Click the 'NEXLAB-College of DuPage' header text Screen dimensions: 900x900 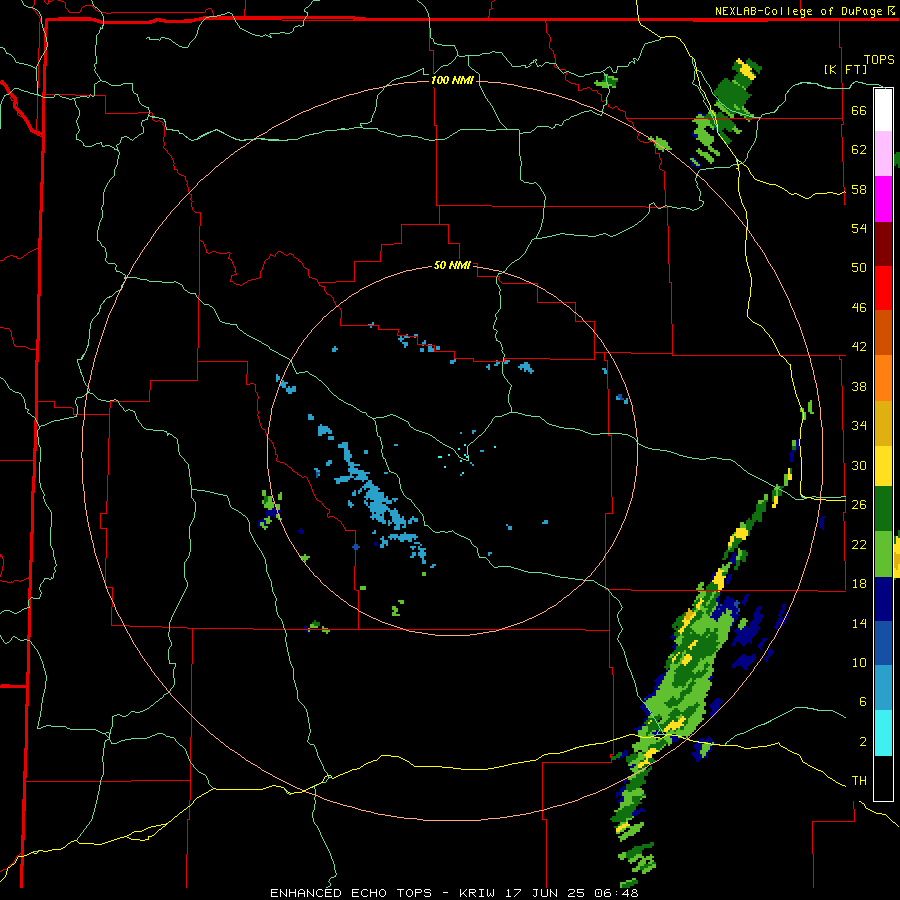tap(798, 11)
